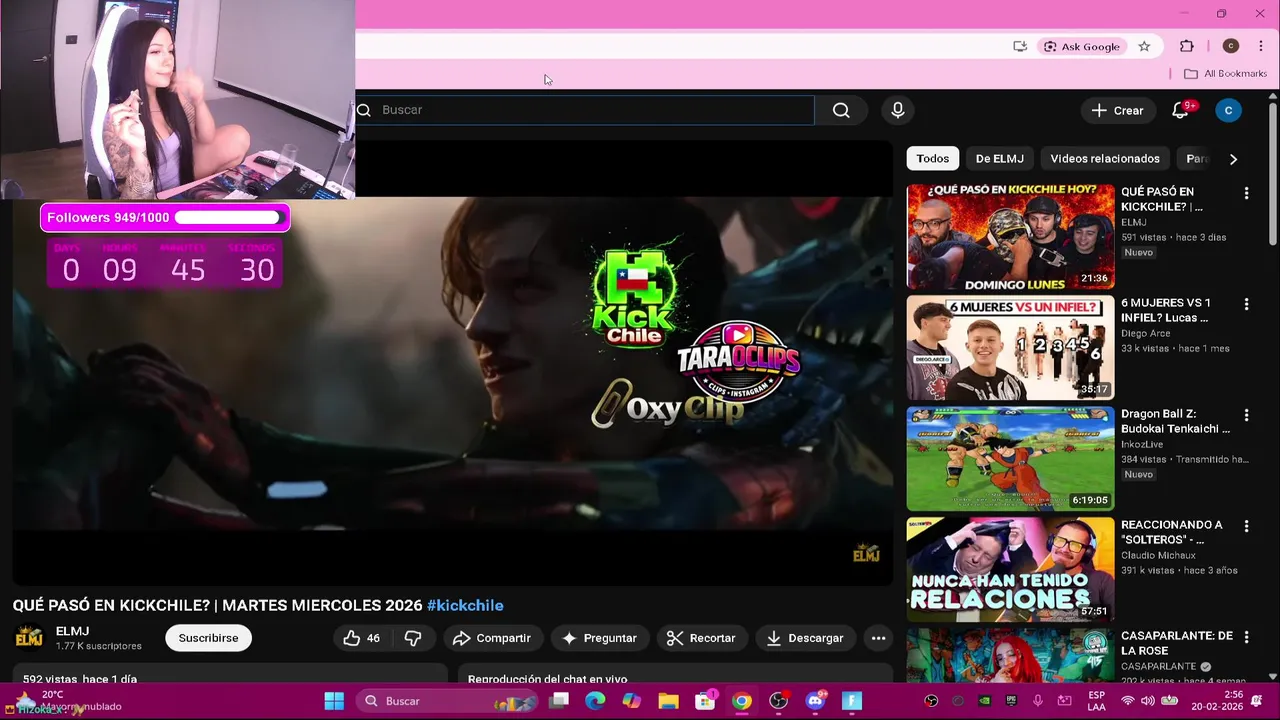Click the main video player
Image resolution: width=1280 pixels, height=720 pixels.
tap(452, 362)
